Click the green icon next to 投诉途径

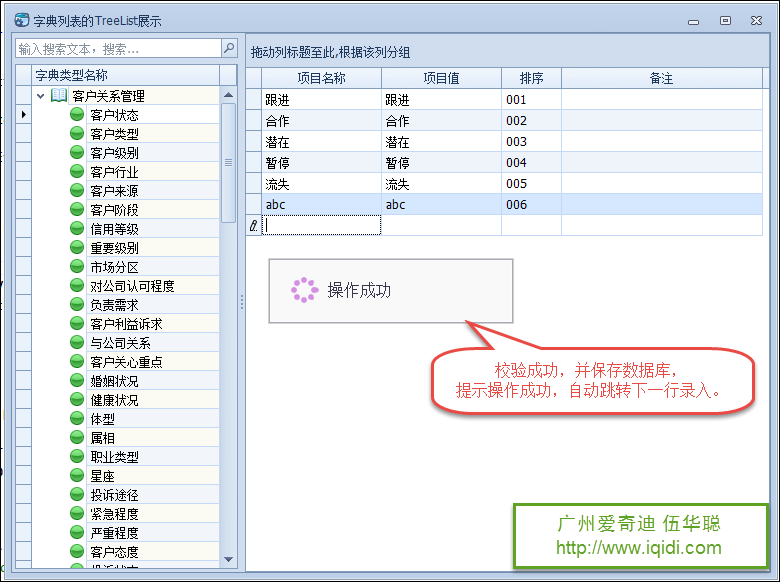tap(77, 495)
